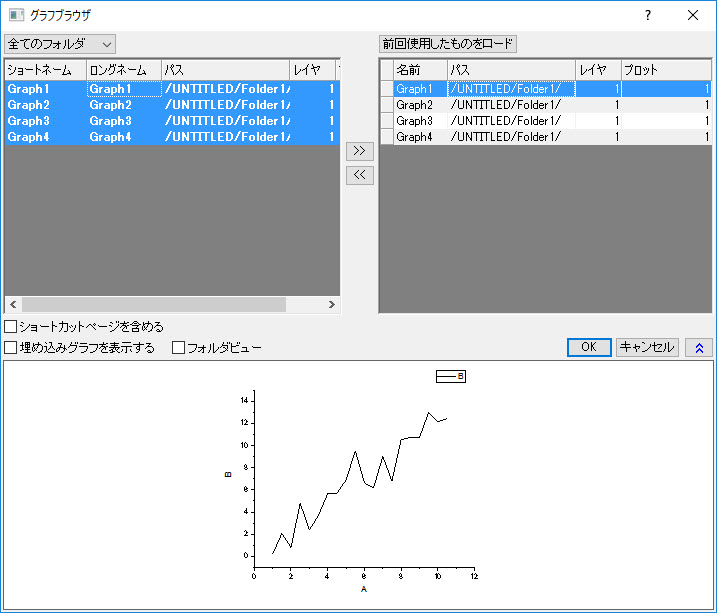The width and height of the screenshot is (717, 613).
Task: Select Graph2 name in right list
Action: (420, 105)
